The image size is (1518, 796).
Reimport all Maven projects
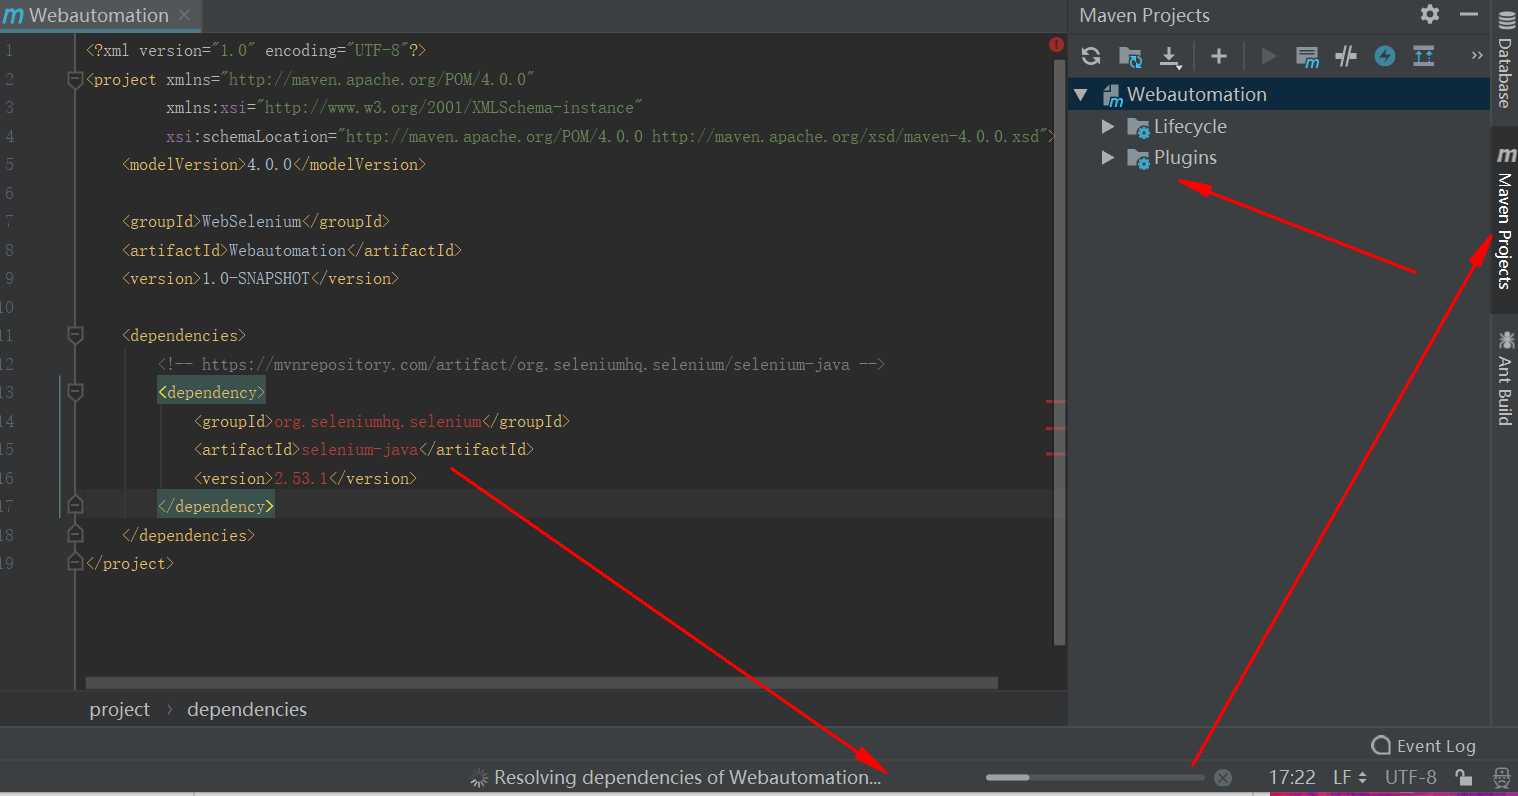tap(1091, 56)
